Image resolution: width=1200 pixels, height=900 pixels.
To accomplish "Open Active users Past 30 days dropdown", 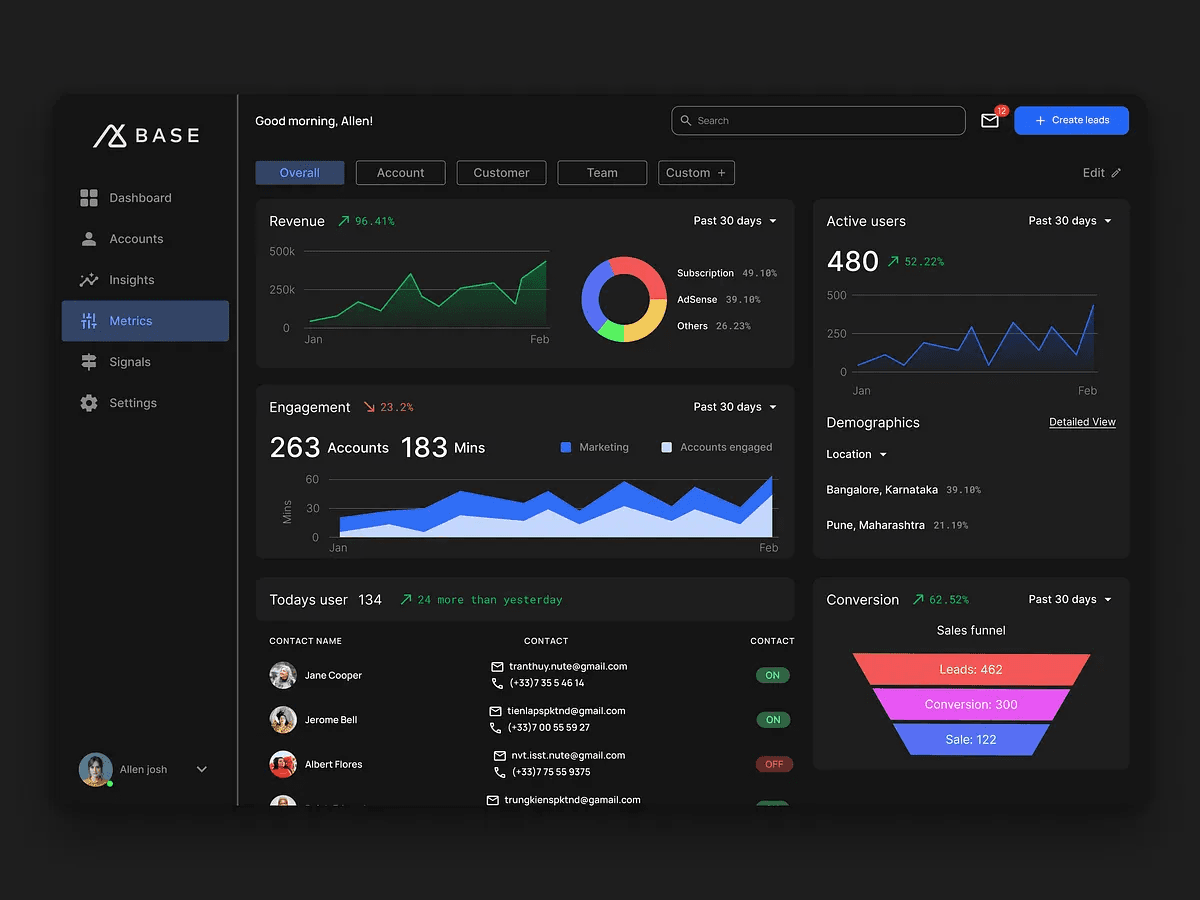I will point(1070,221).
